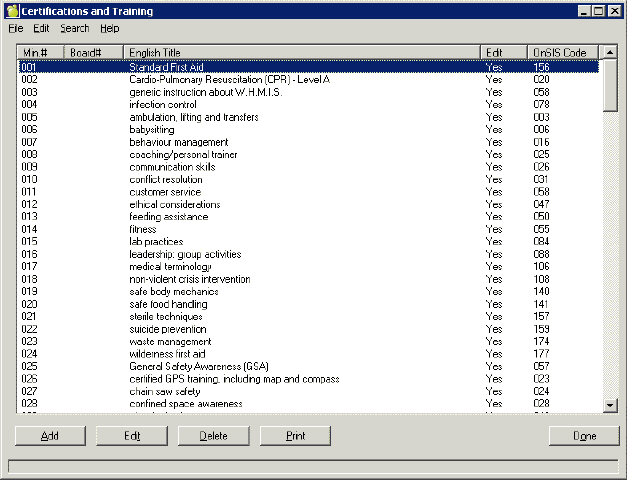Click the scrollbar up arrow
This screenshot has width=627, height=480.
(610, 52)
